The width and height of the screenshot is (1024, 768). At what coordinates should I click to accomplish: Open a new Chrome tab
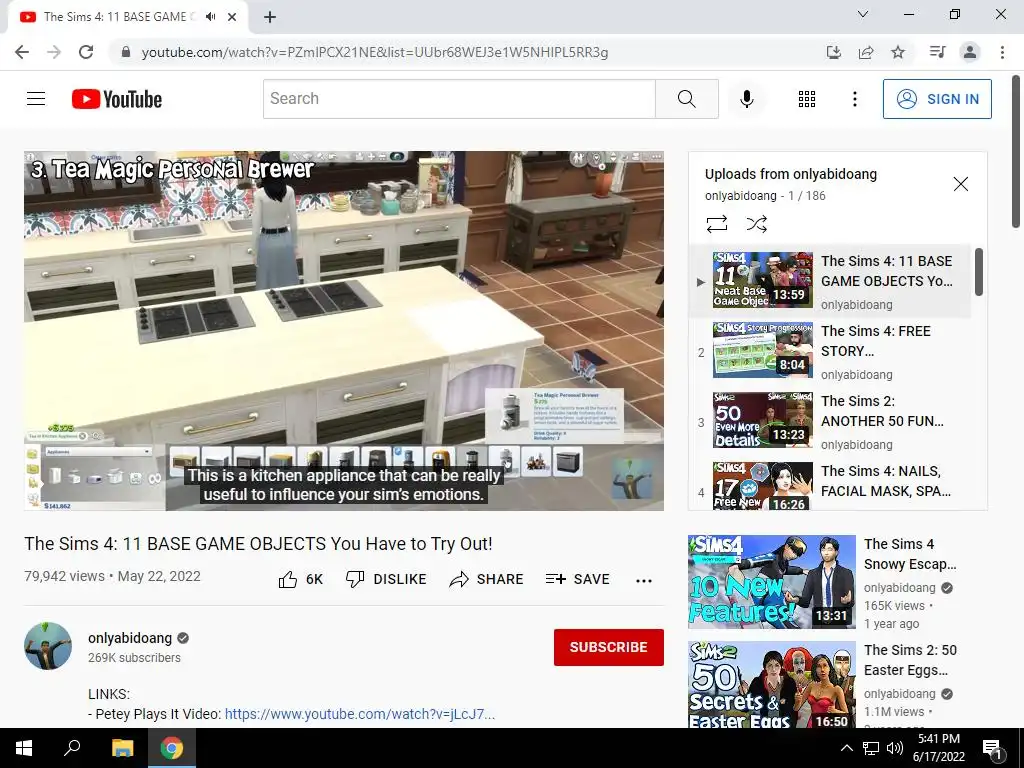pos(270,17)
